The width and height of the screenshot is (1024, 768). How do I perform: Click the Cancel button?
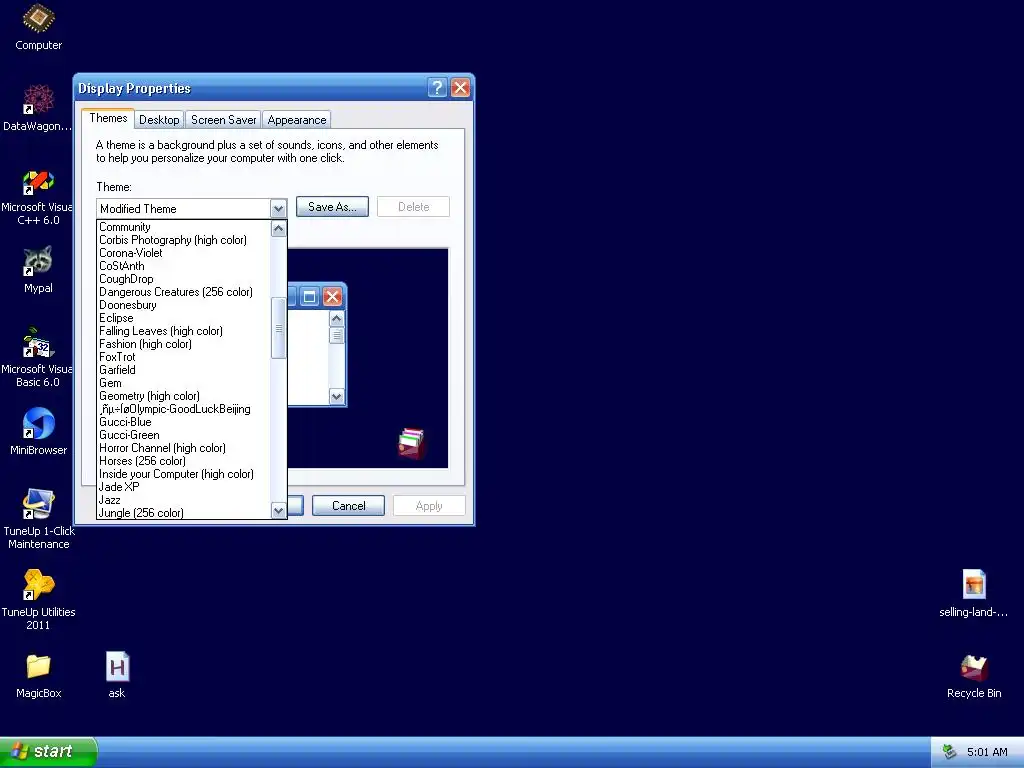[x=348, y=505]
